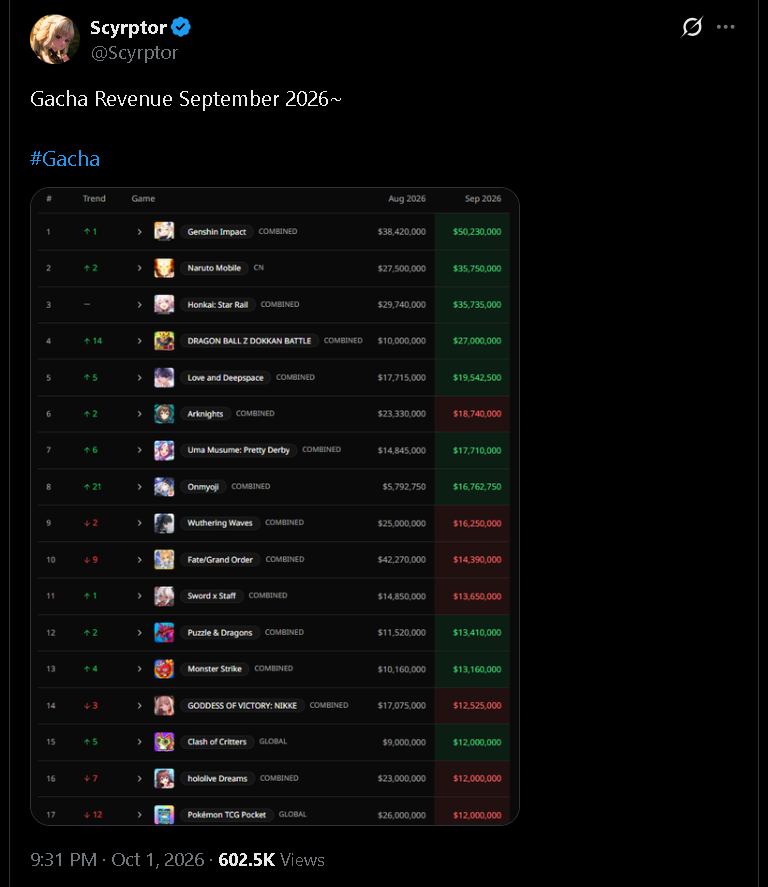Click the Naruto Mobile game icon
768x887 pixels.
pyautogui.click(x=164, y=268)
